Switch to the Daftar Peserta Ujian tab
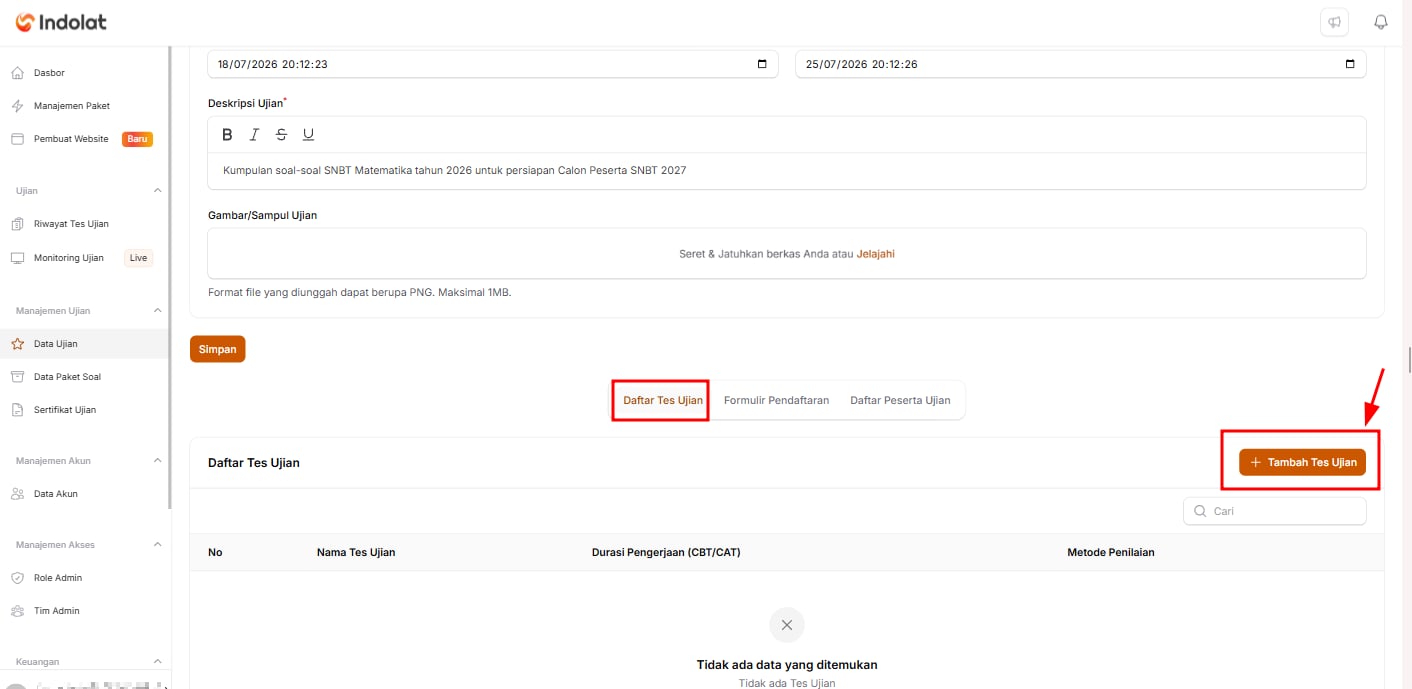This screenshot has height=689, width=1412. click(x=900, y=400)
